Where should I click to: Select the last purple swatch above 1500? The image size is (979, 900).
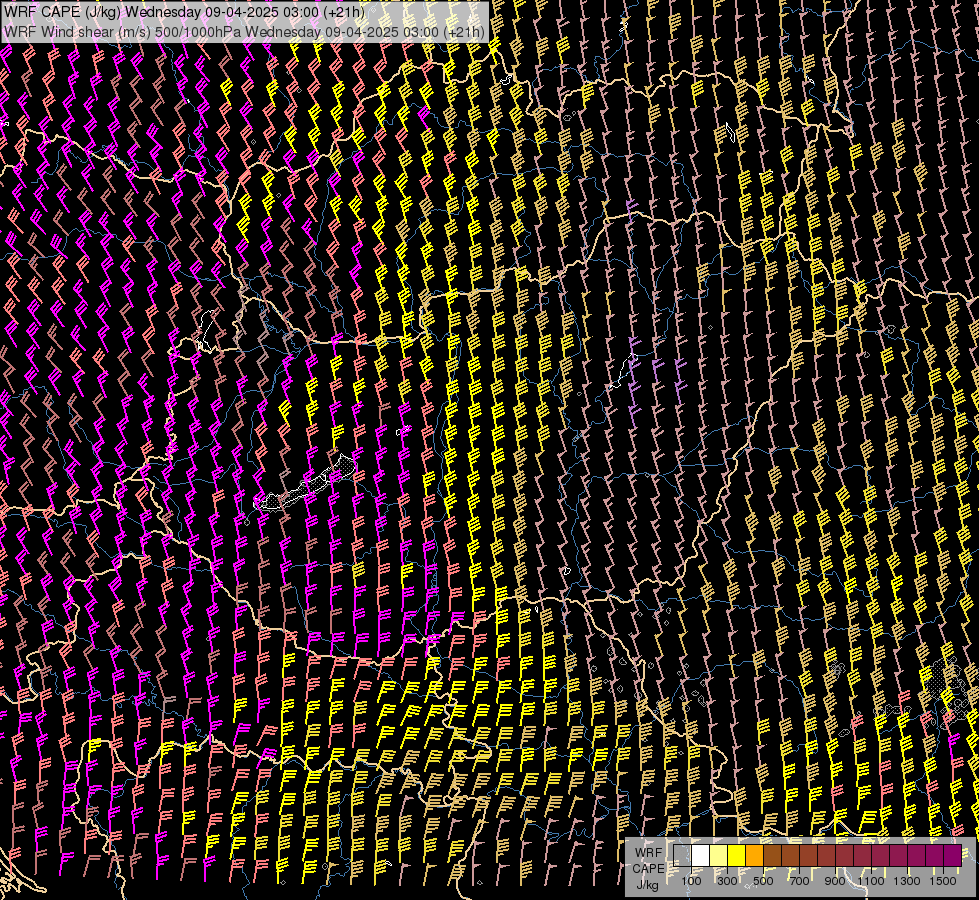(953, 855)
